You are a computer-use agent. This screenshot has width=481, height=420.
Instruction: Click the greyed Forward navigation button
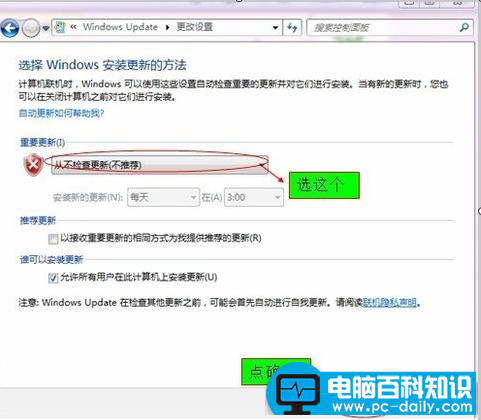tap(31, 28)
